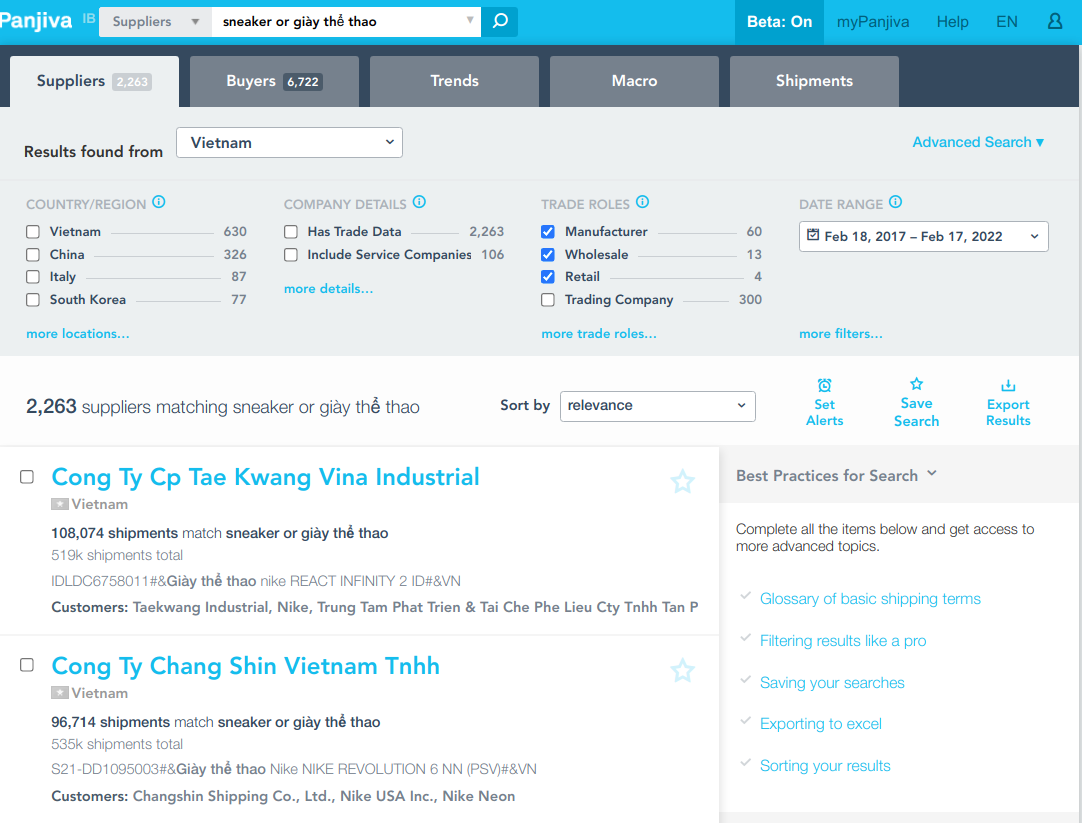Toggle the Beta: On switch
The image size is (1082, 823).
pos(779,22)
